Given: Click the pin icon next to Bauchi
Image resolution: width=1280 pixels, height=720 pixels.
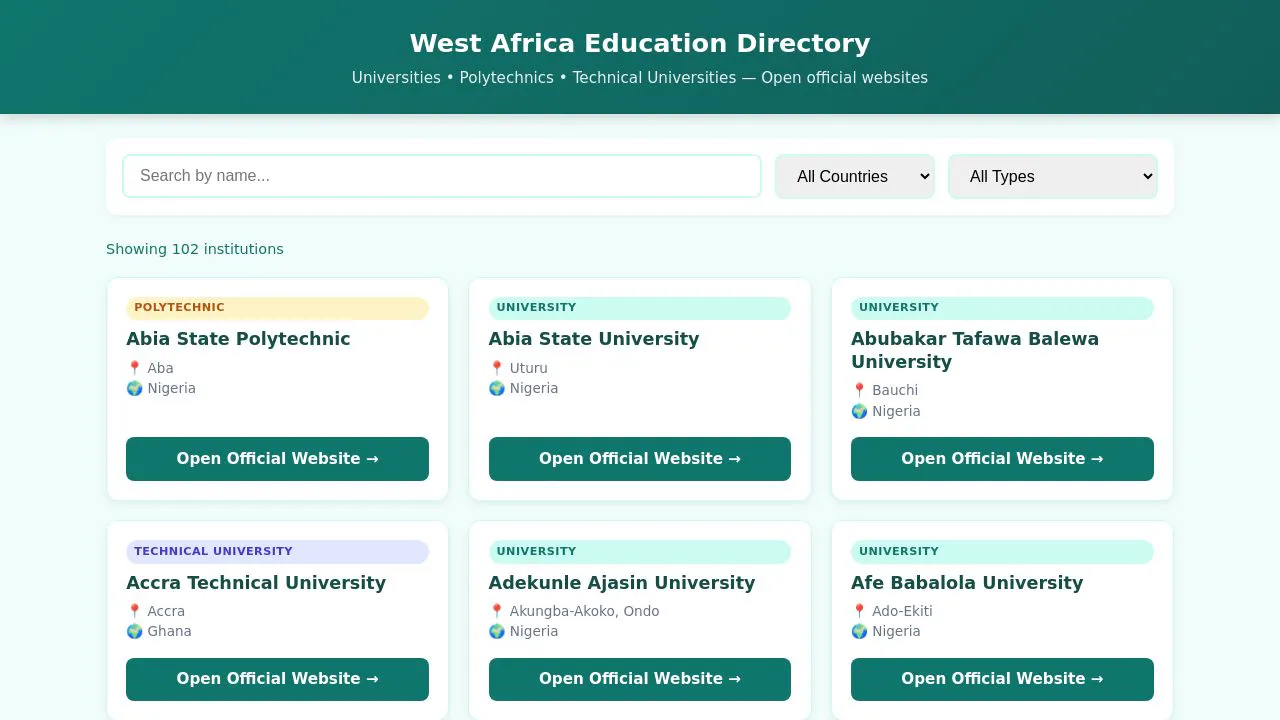Looking at the screenshot, I should 859,390.
